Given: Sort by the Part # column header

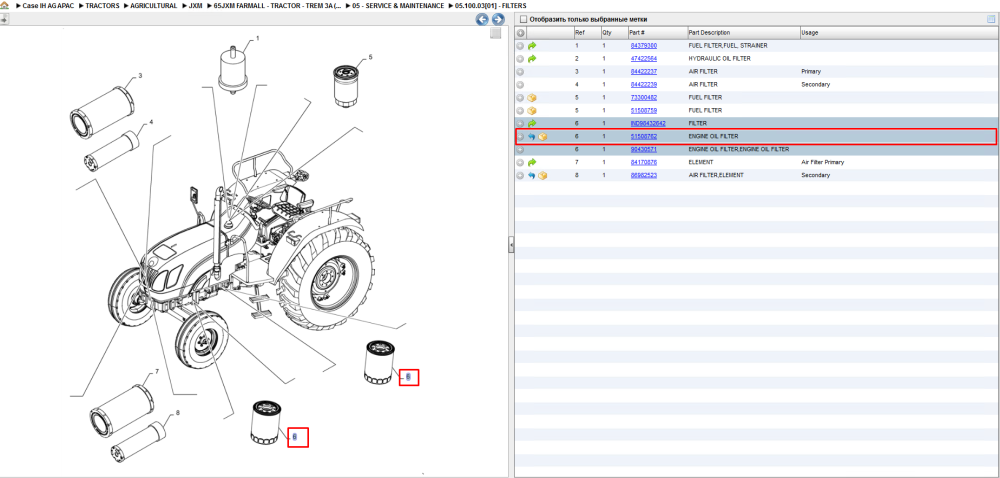Looking at the screenshot, I should [x=656, y=33].
